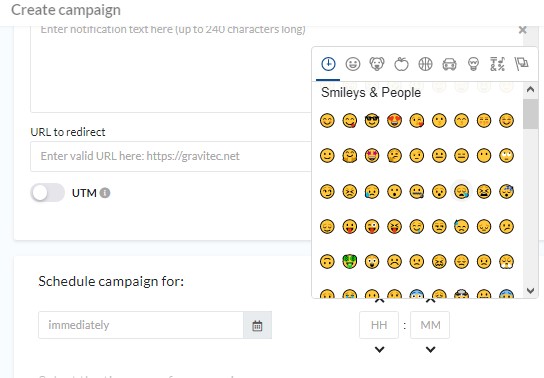Pick the face with steam from nose emoji
The width and height of the screenshot is (544, 378).
point(506,261)
